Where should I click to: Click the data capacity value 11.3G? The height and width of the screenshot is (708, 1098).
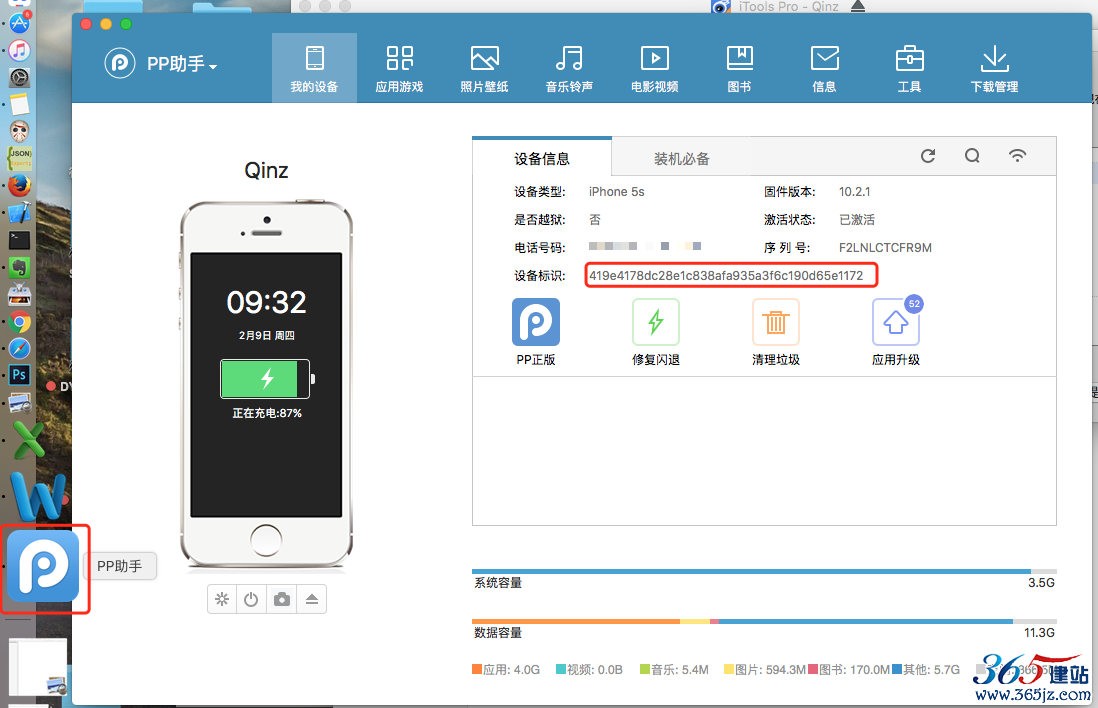[x=1039, y=633]
